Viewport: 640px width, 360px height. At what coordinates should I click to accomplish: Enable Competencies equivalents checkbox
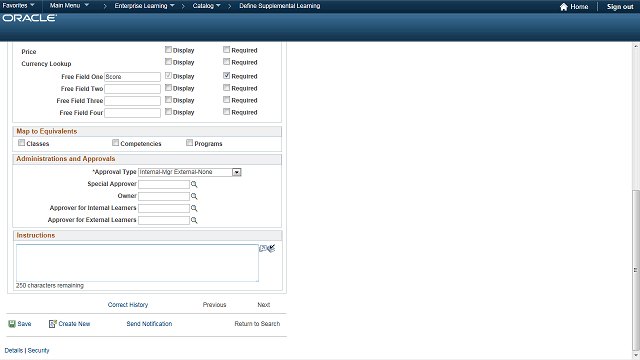pos(116,143)
